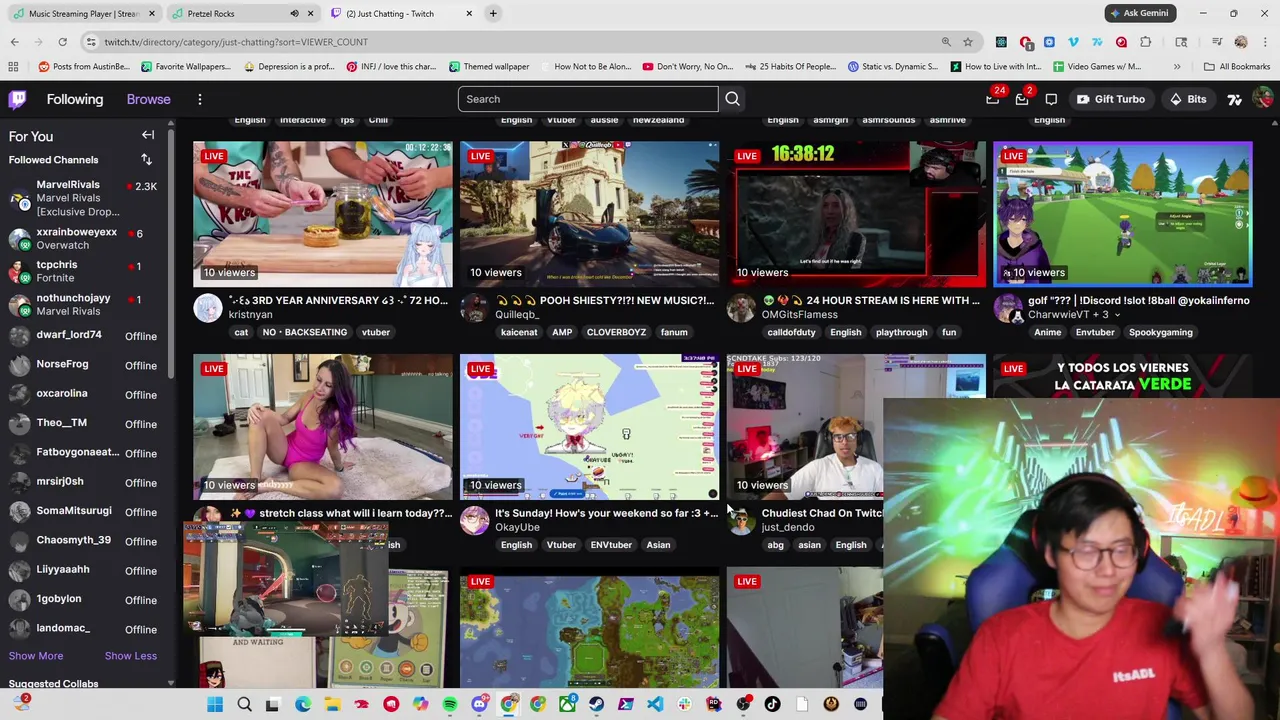Click the browser address bar URL
The image size is (1280, 720).
[236, 42]
